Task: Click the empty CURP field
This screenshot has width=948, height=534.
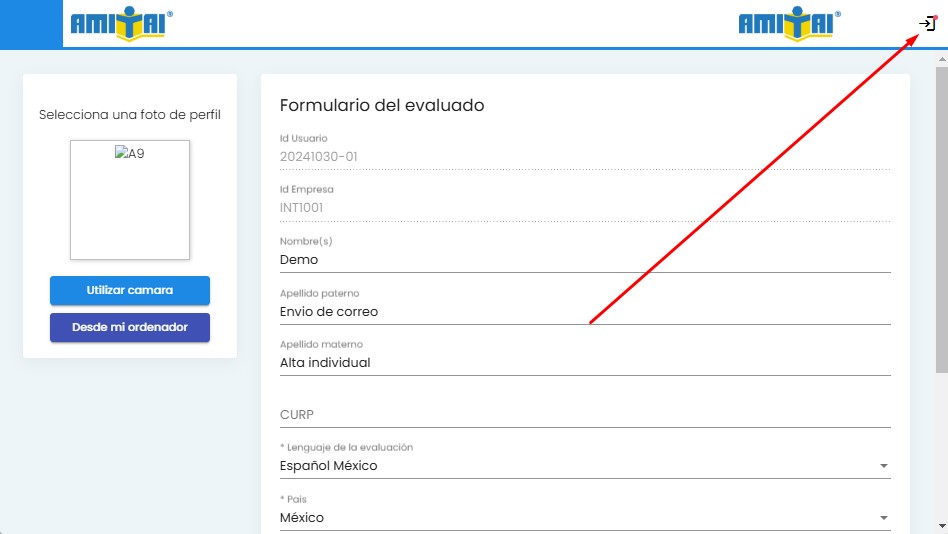Action: 584,415
